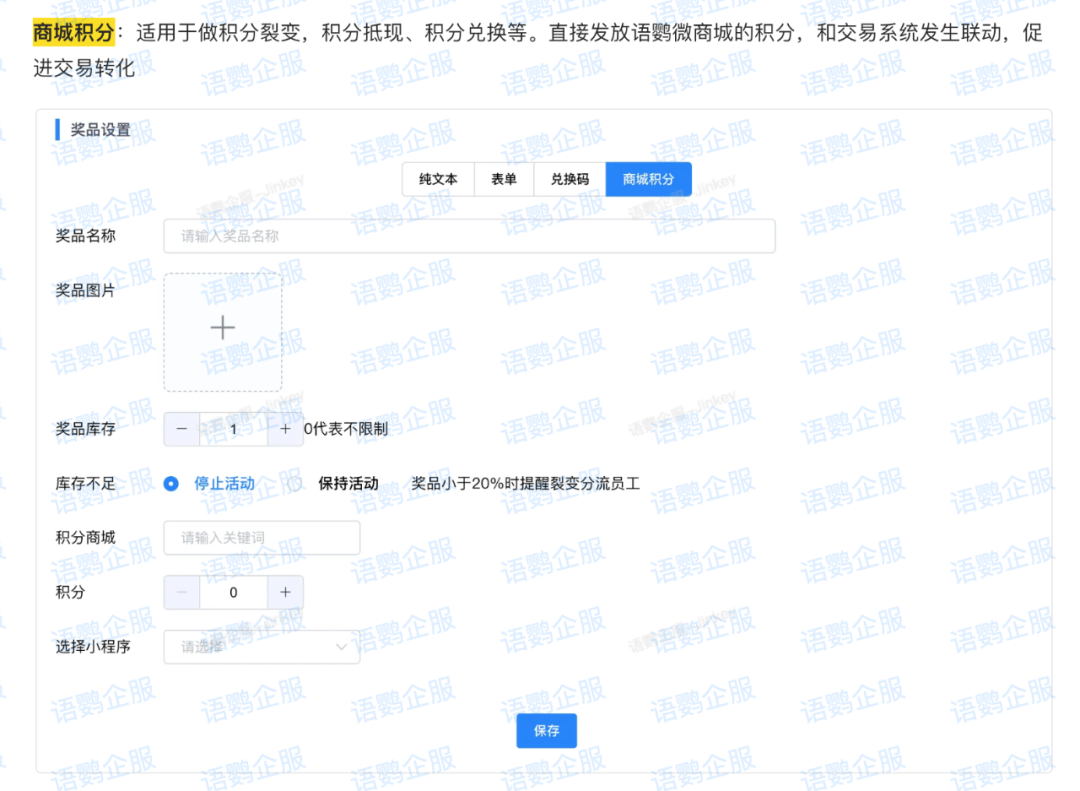Click the 保存 button
Image resolution: width=1080 pixels, height=791 pixels.
point(546,731)
